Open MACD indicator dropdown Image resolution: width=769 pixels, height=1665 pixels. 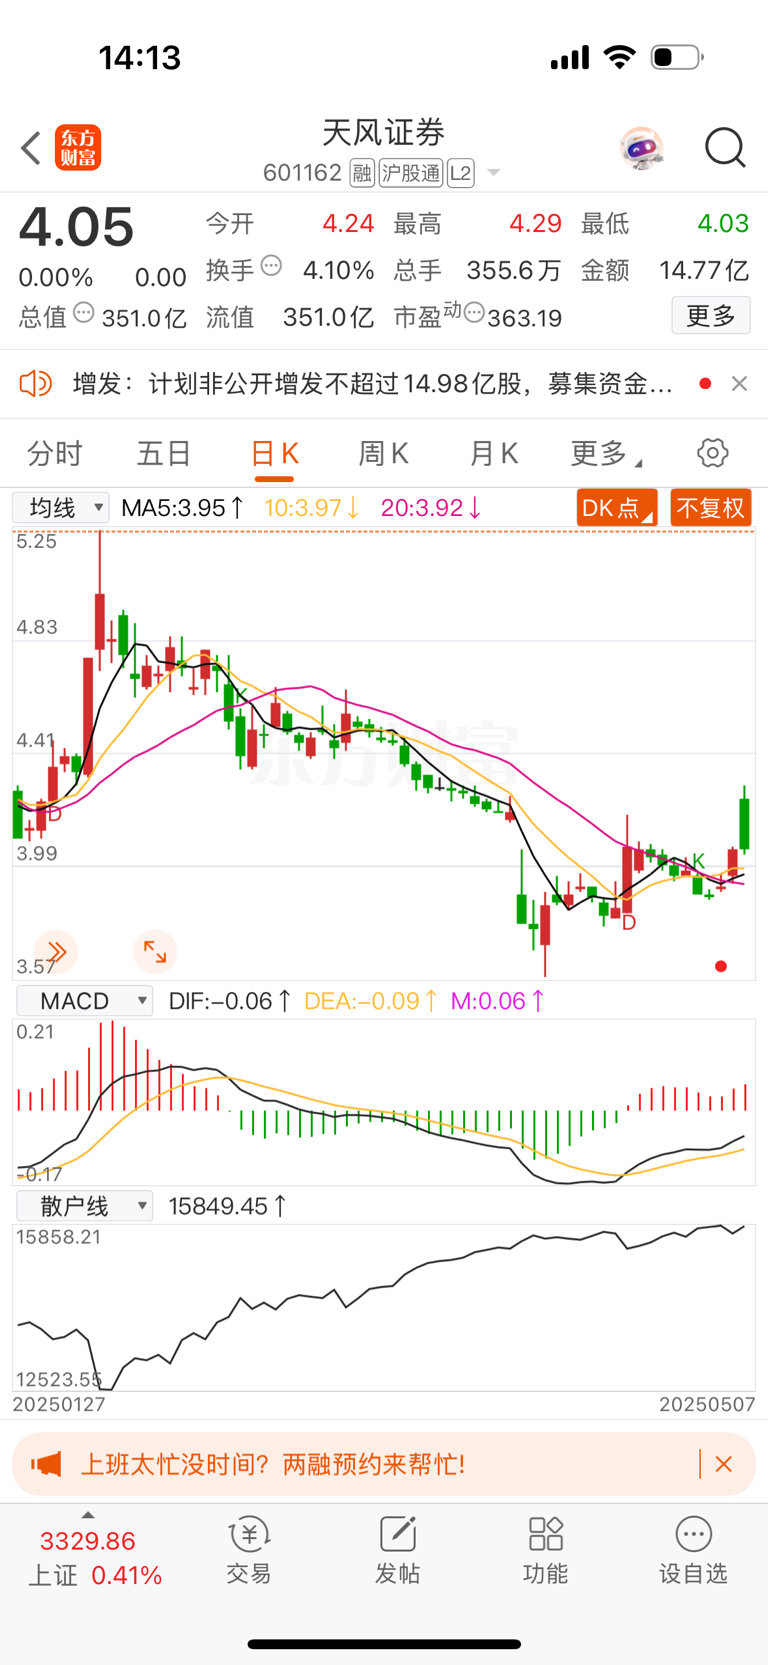coord(84,1001)
